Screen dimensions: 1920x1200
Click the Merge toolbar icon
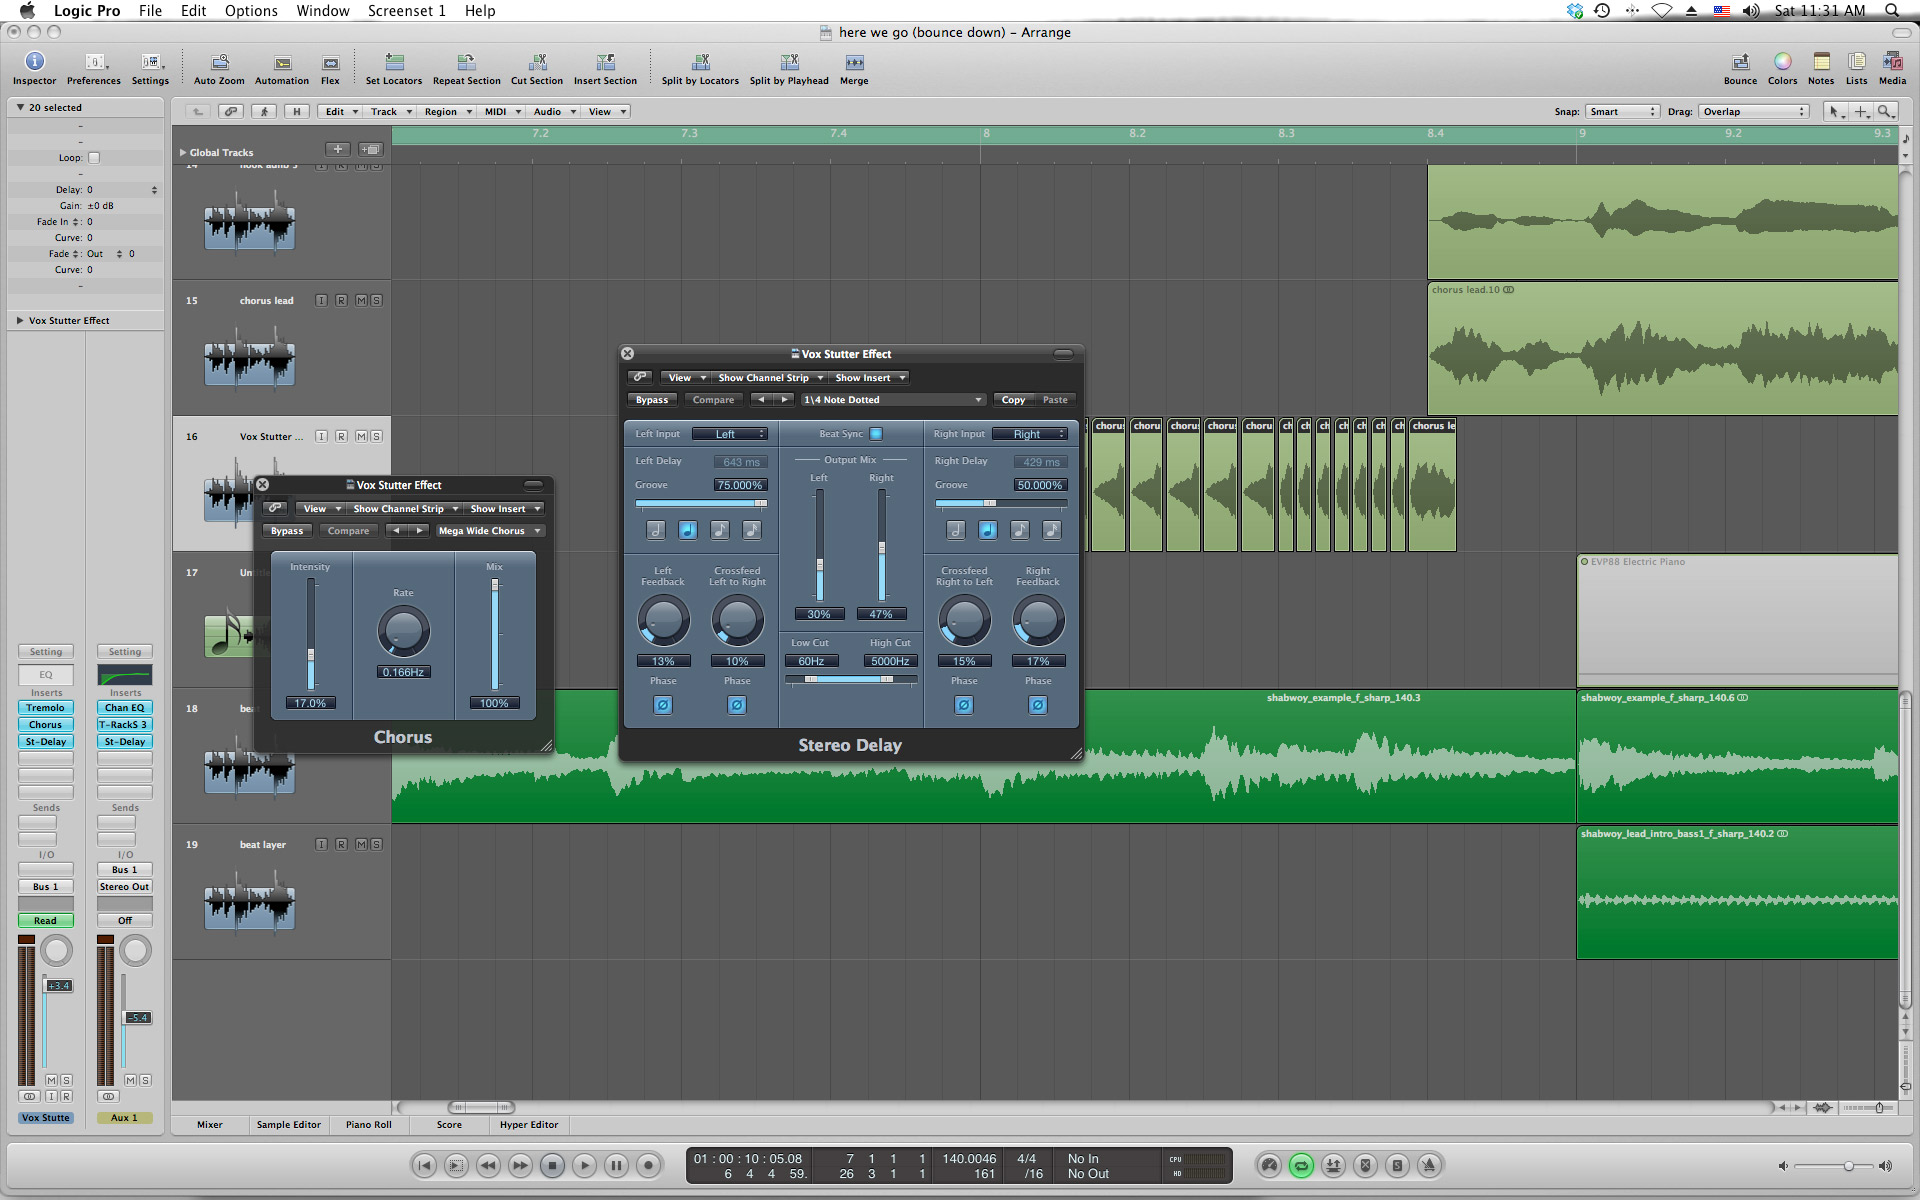coord(854,62)
